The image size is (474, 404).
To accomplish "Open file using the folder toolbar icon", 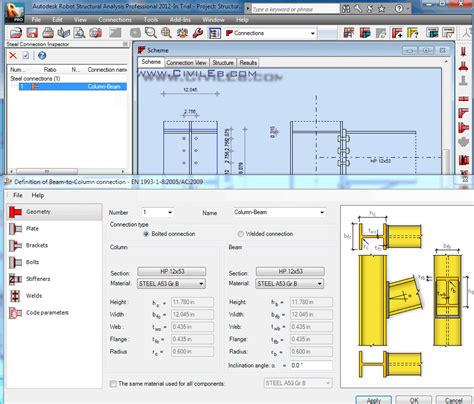I will coord(16,33).
